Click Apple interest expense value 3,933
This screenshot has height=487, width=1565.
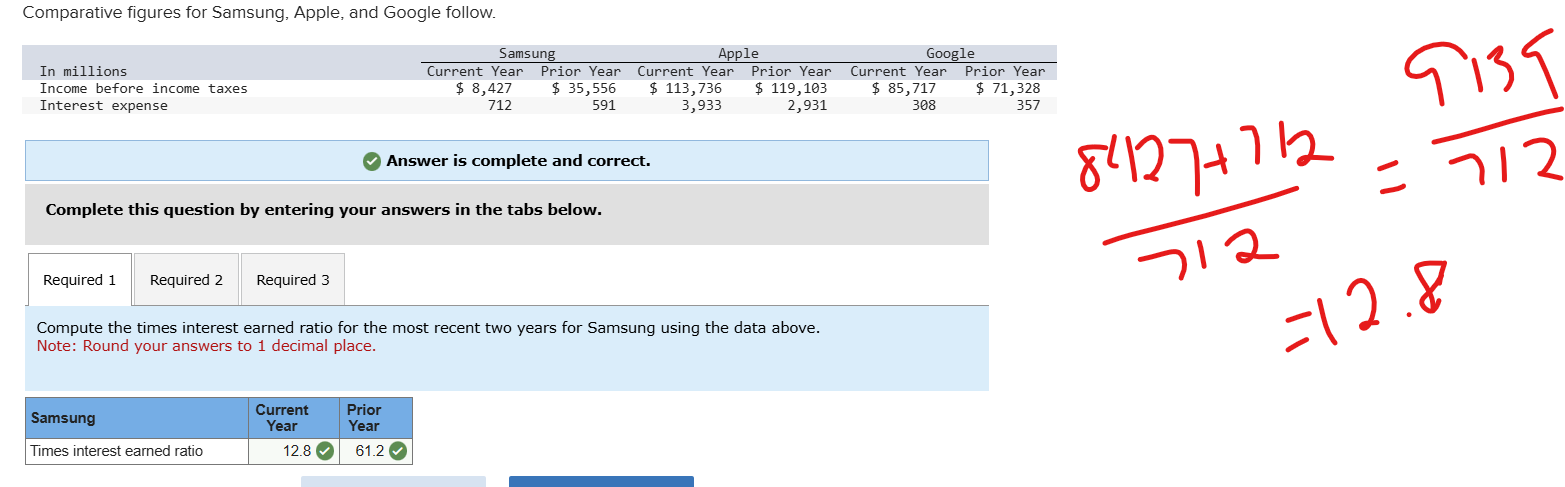(x=701, y=105)
